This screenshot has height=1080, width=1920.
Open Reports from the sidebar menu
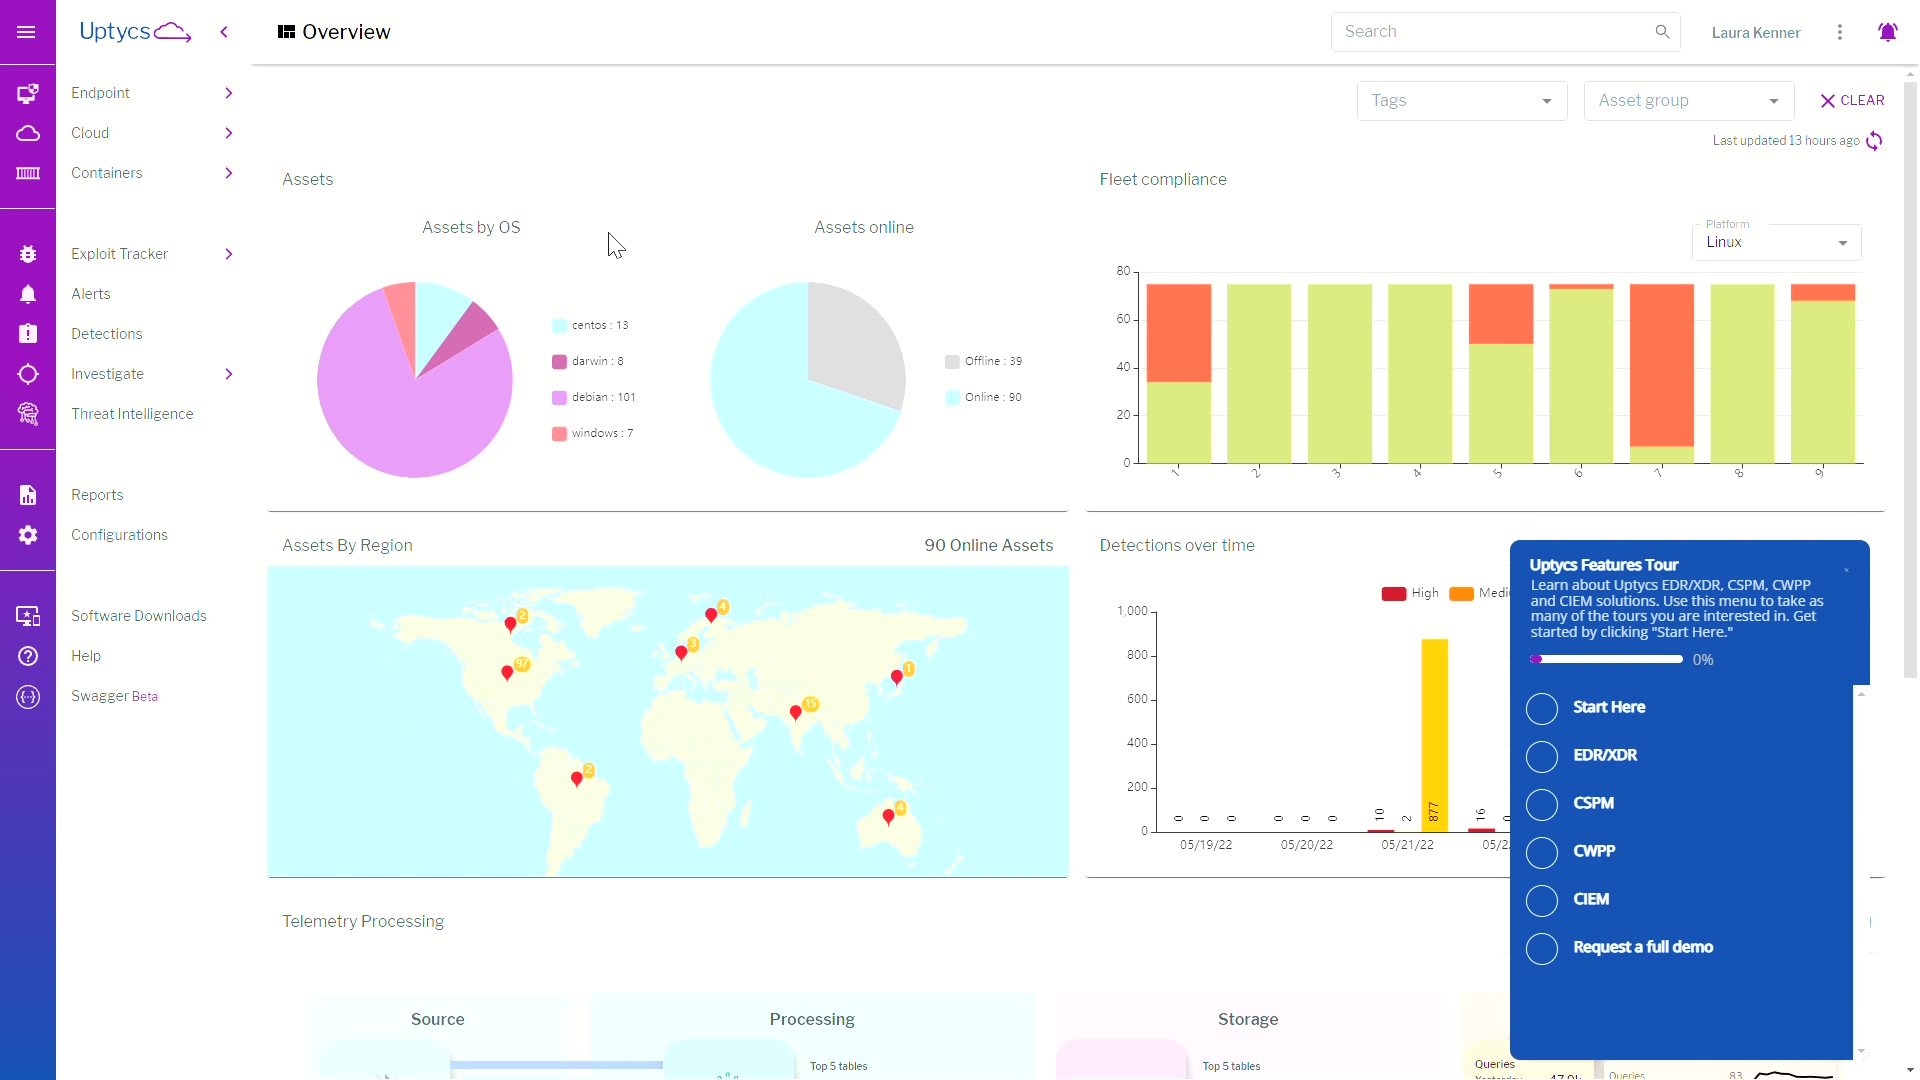pos(97,495)
